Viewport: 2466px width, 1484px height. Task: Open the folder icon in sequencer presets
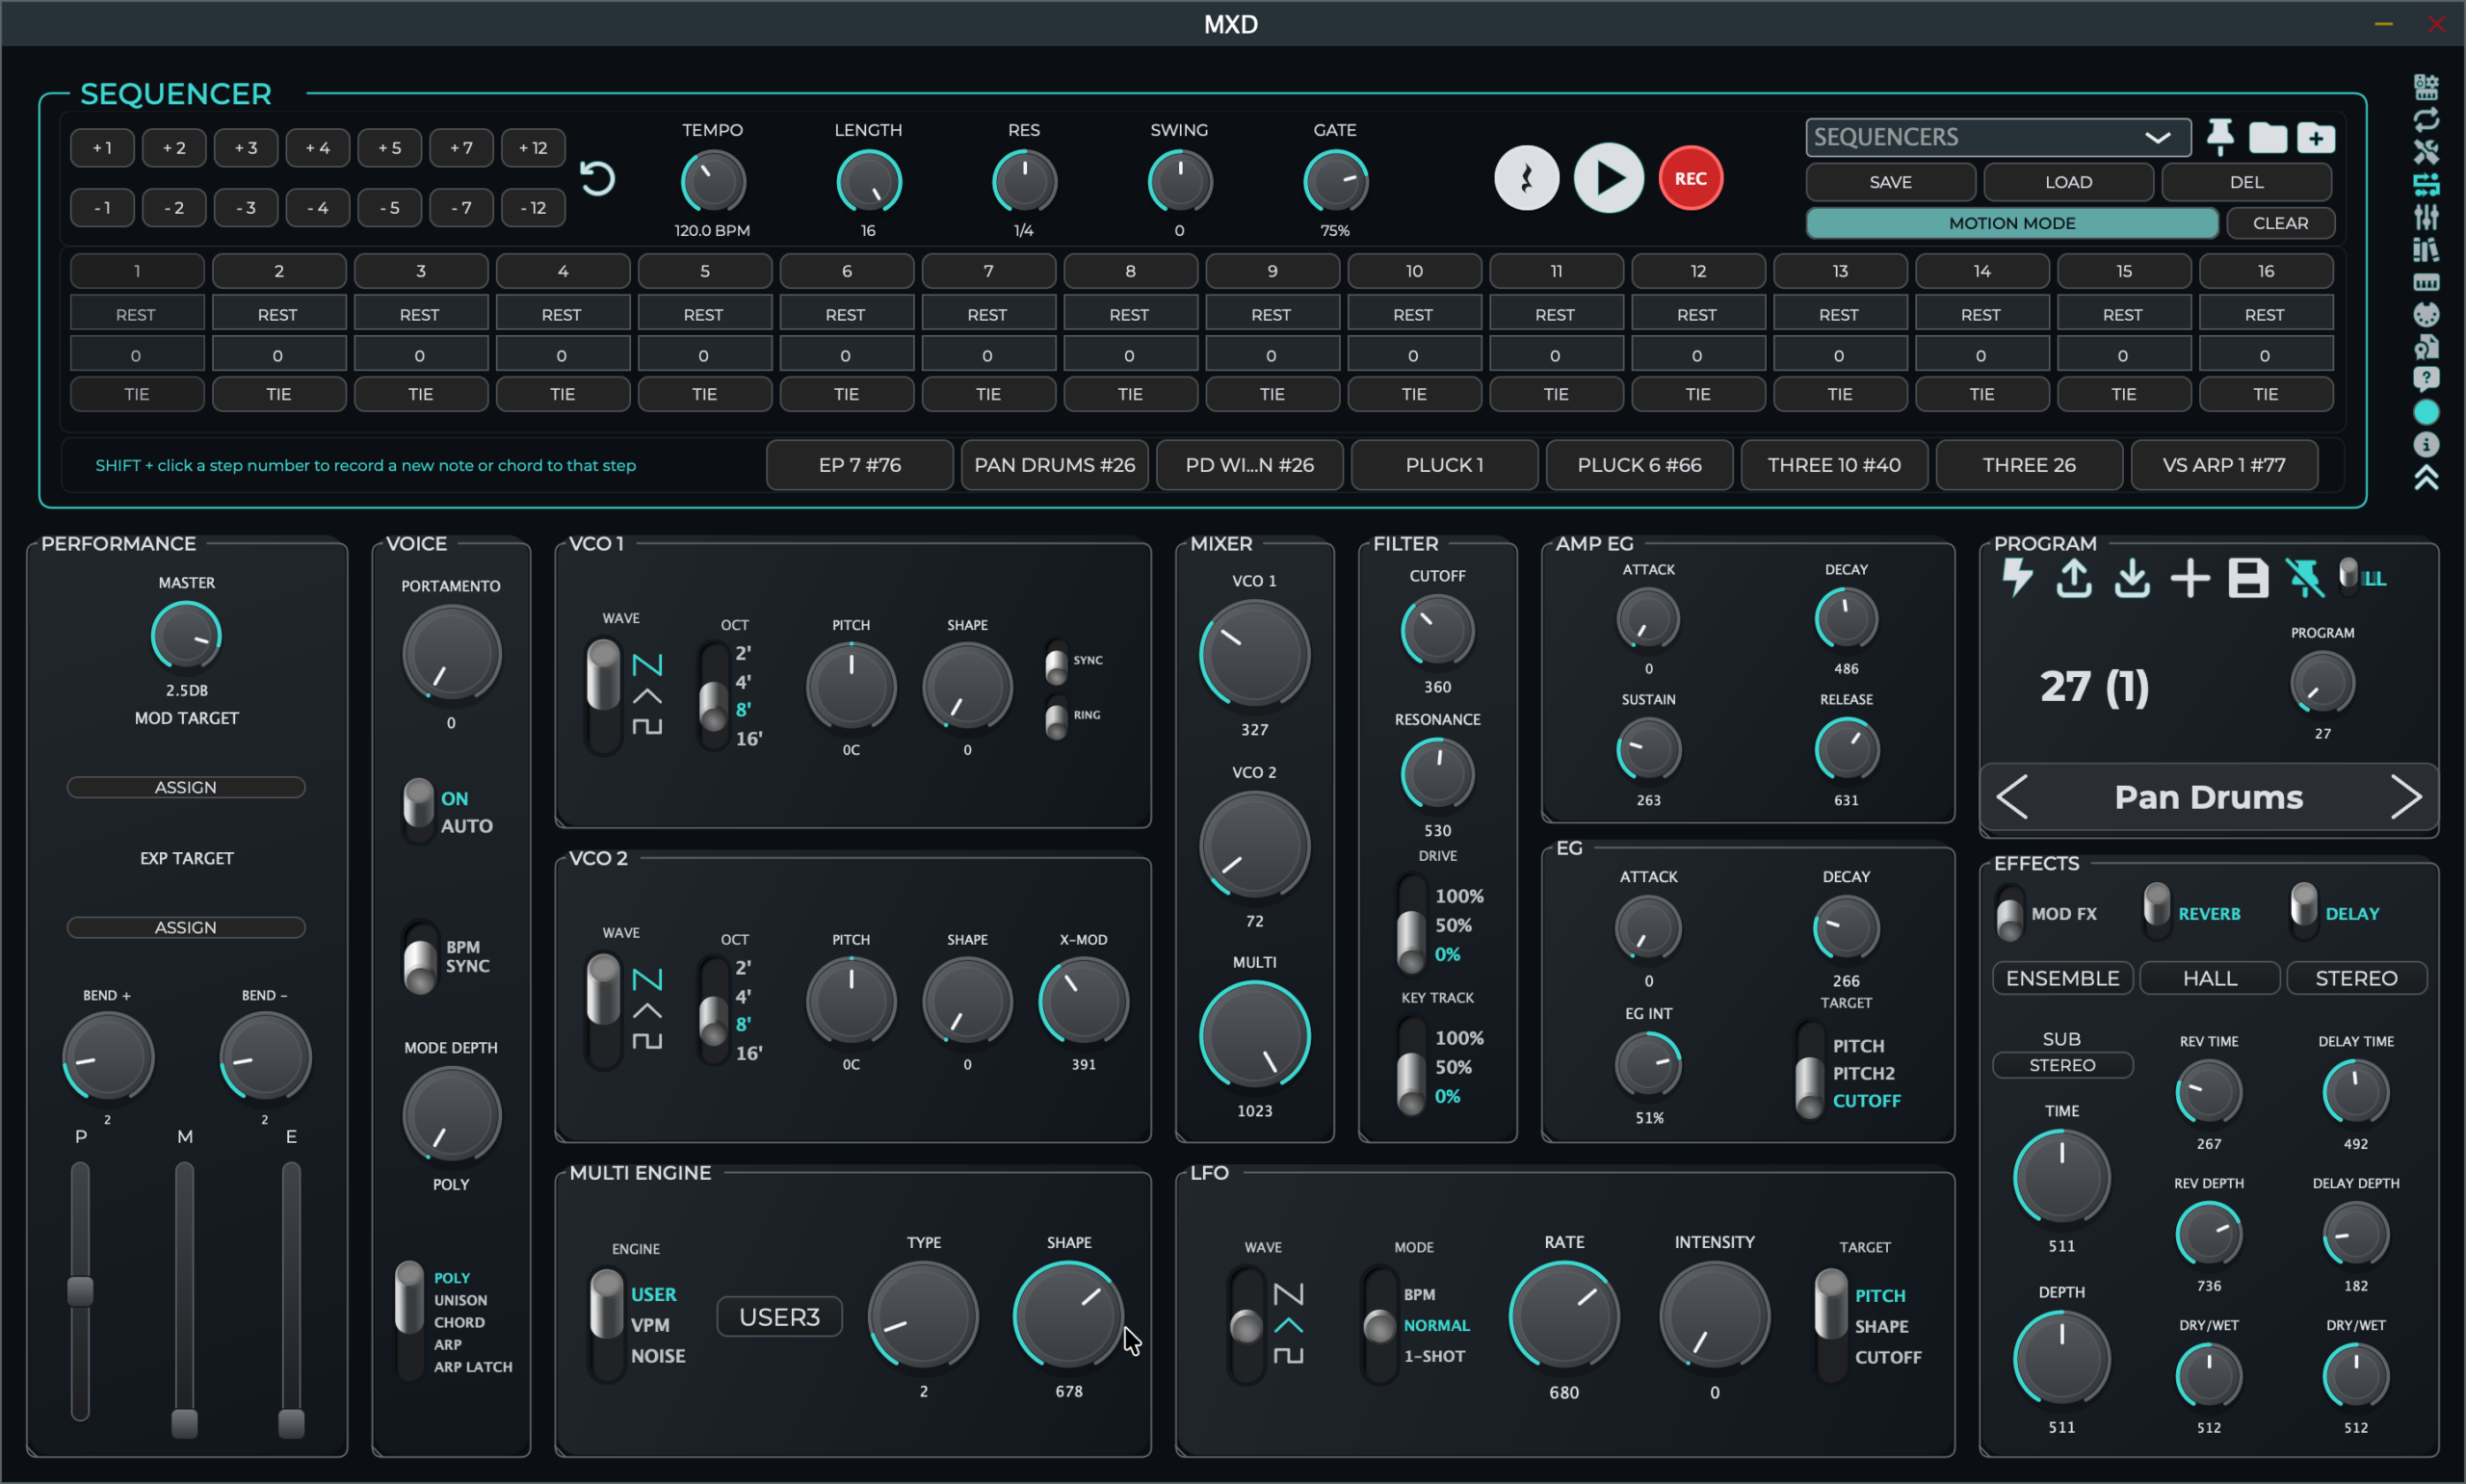(x=2268, y=137)
